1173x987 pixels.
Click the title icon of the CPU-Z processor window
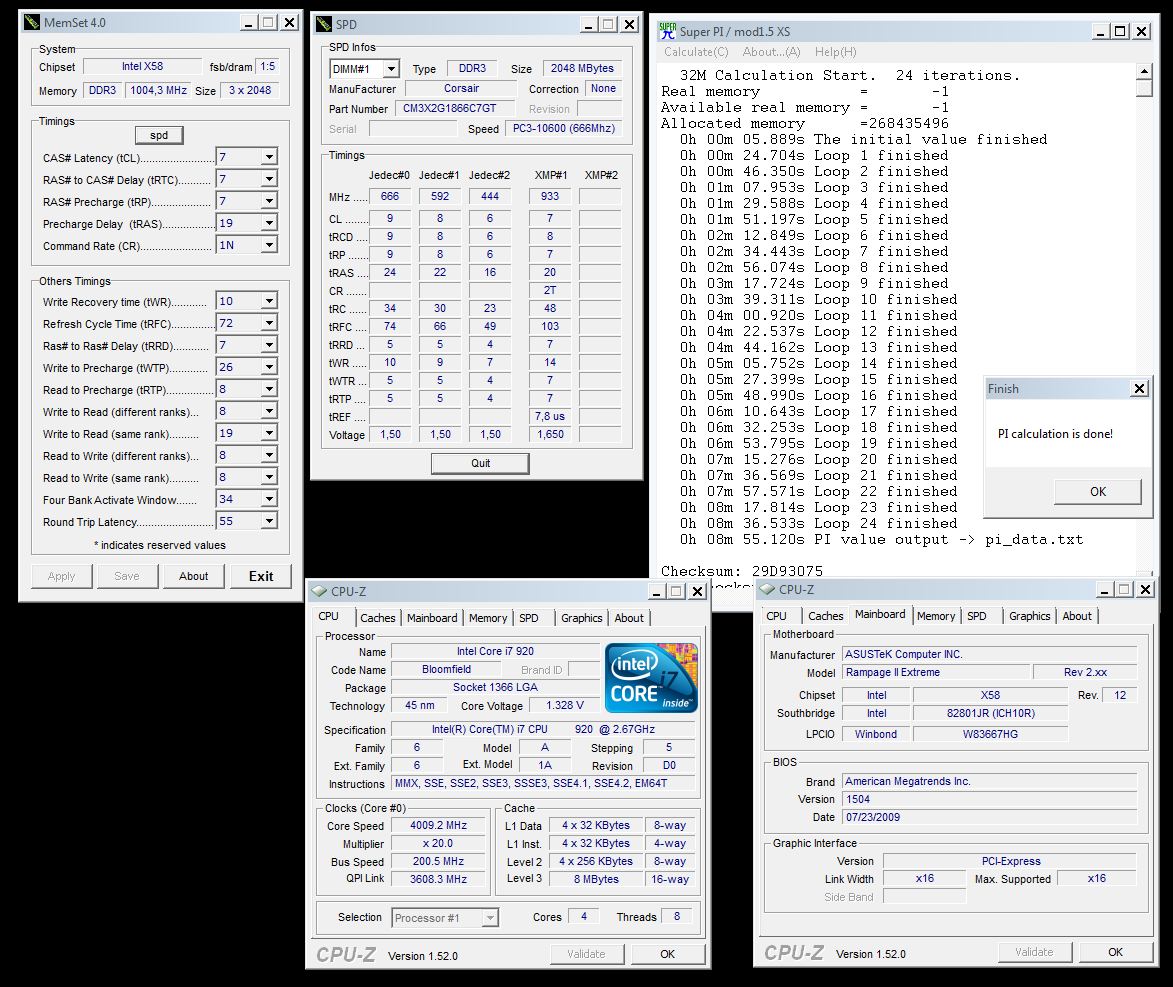click(319, 591)
